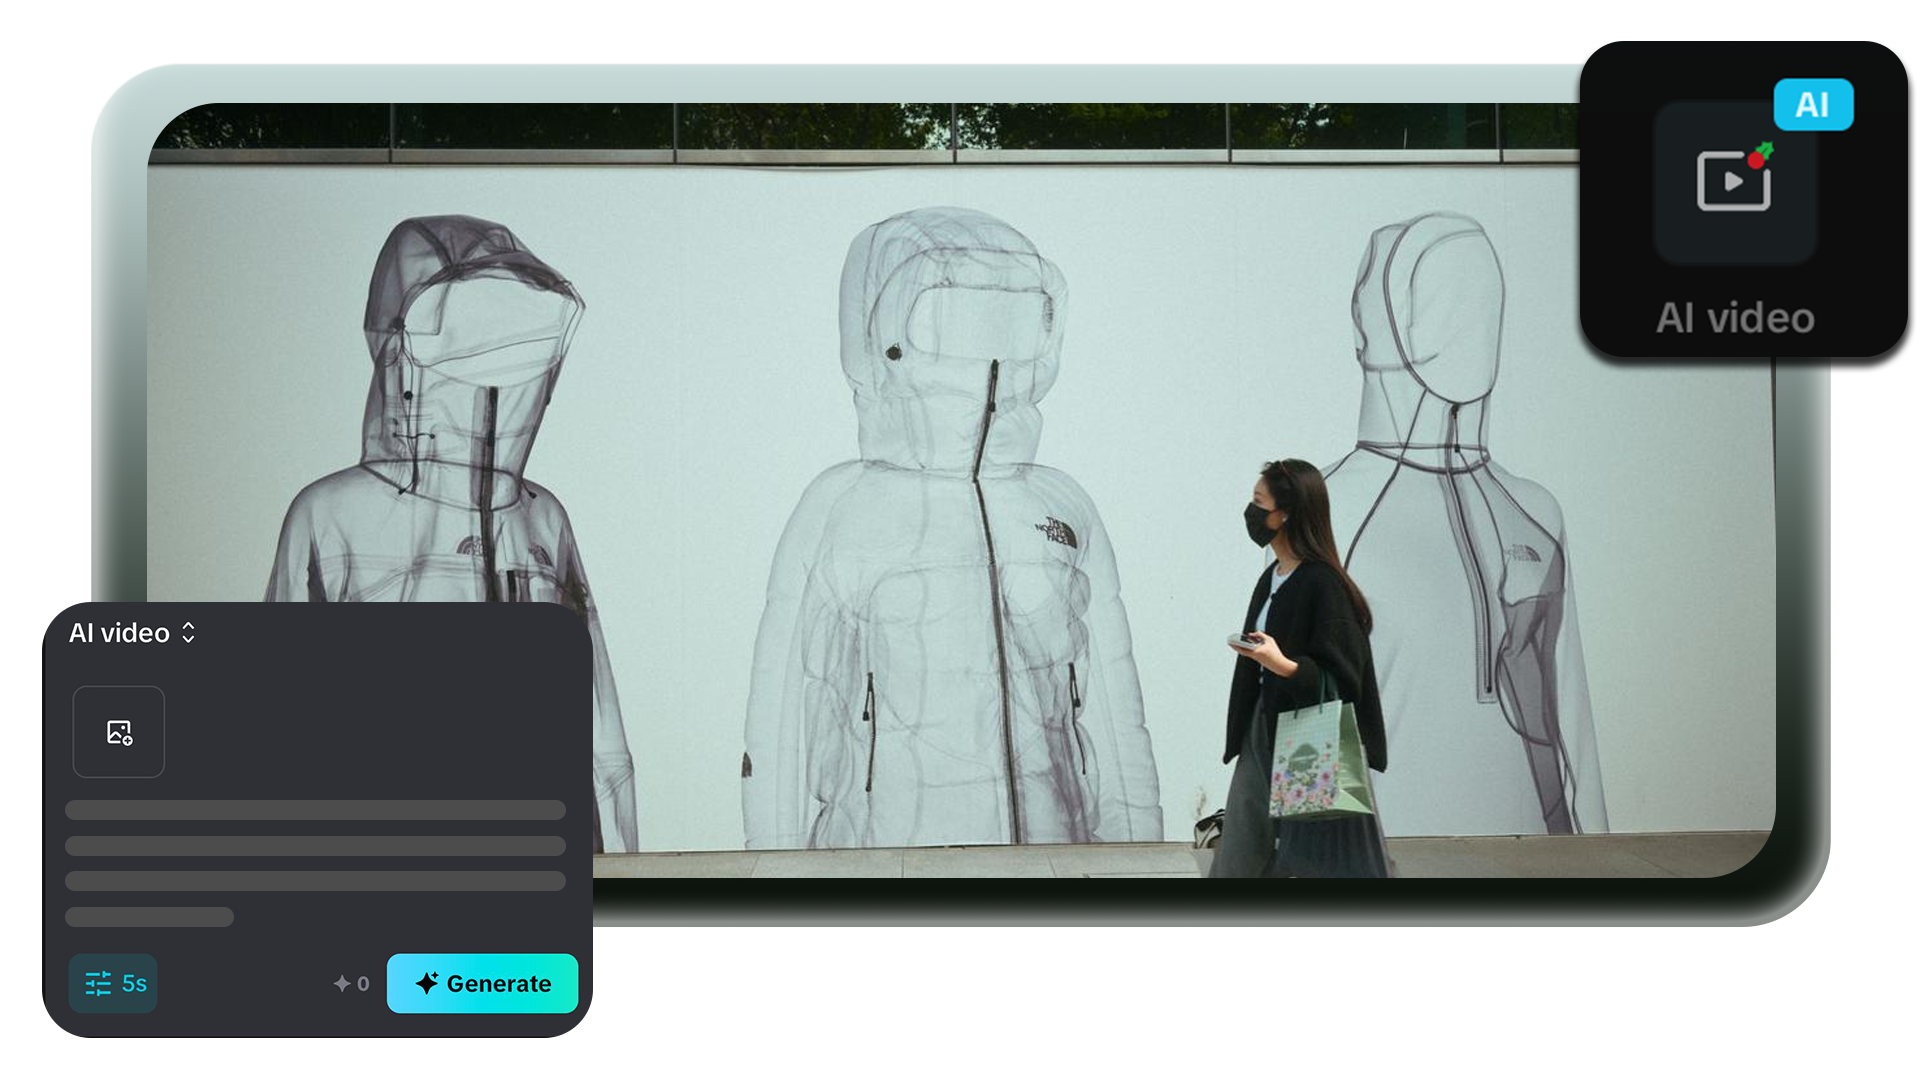
Task: Open the AI video dropdown title
Action: click(119, 633)
